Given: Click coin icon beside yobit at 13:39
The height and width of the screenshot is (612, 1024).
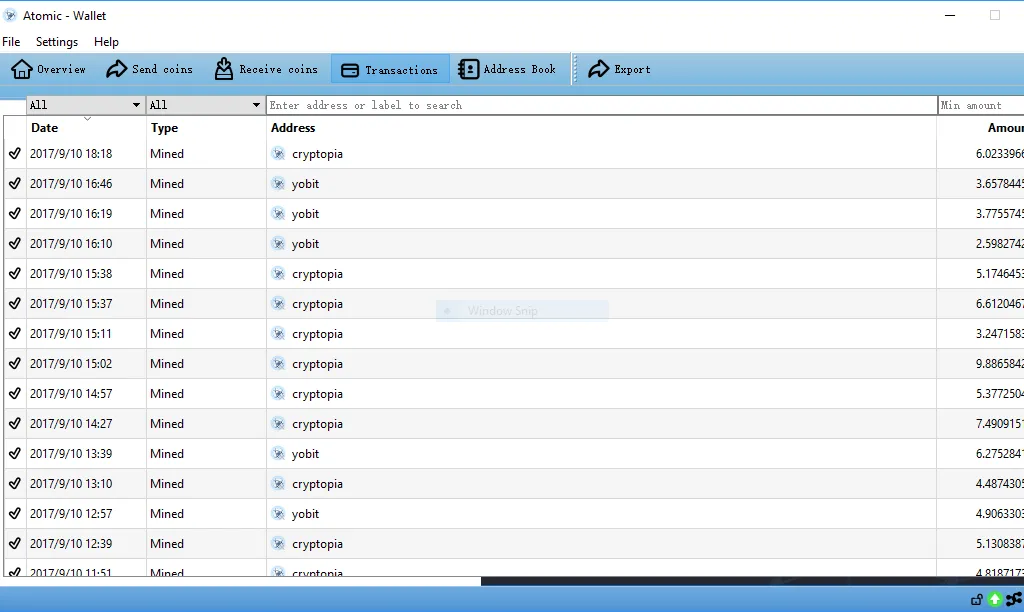Looking at the screenshot, I should [278, 453].
